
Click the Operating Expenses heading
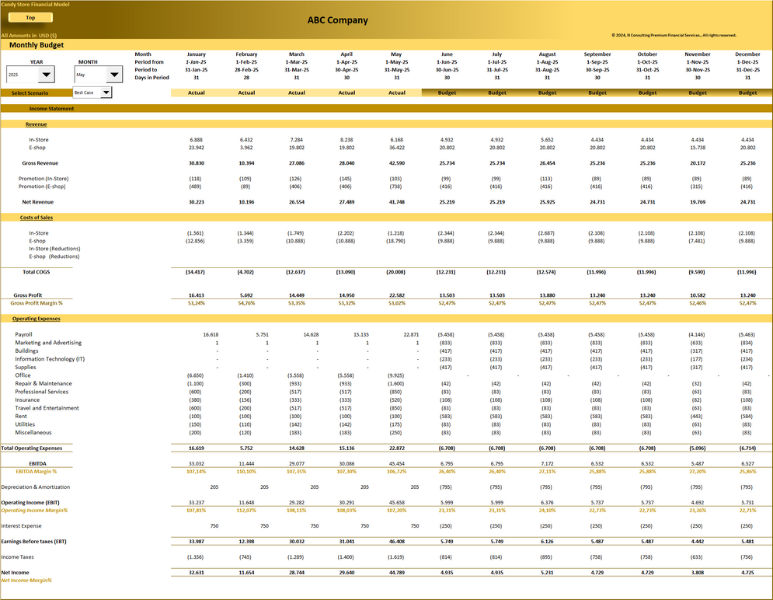(36, 318)
